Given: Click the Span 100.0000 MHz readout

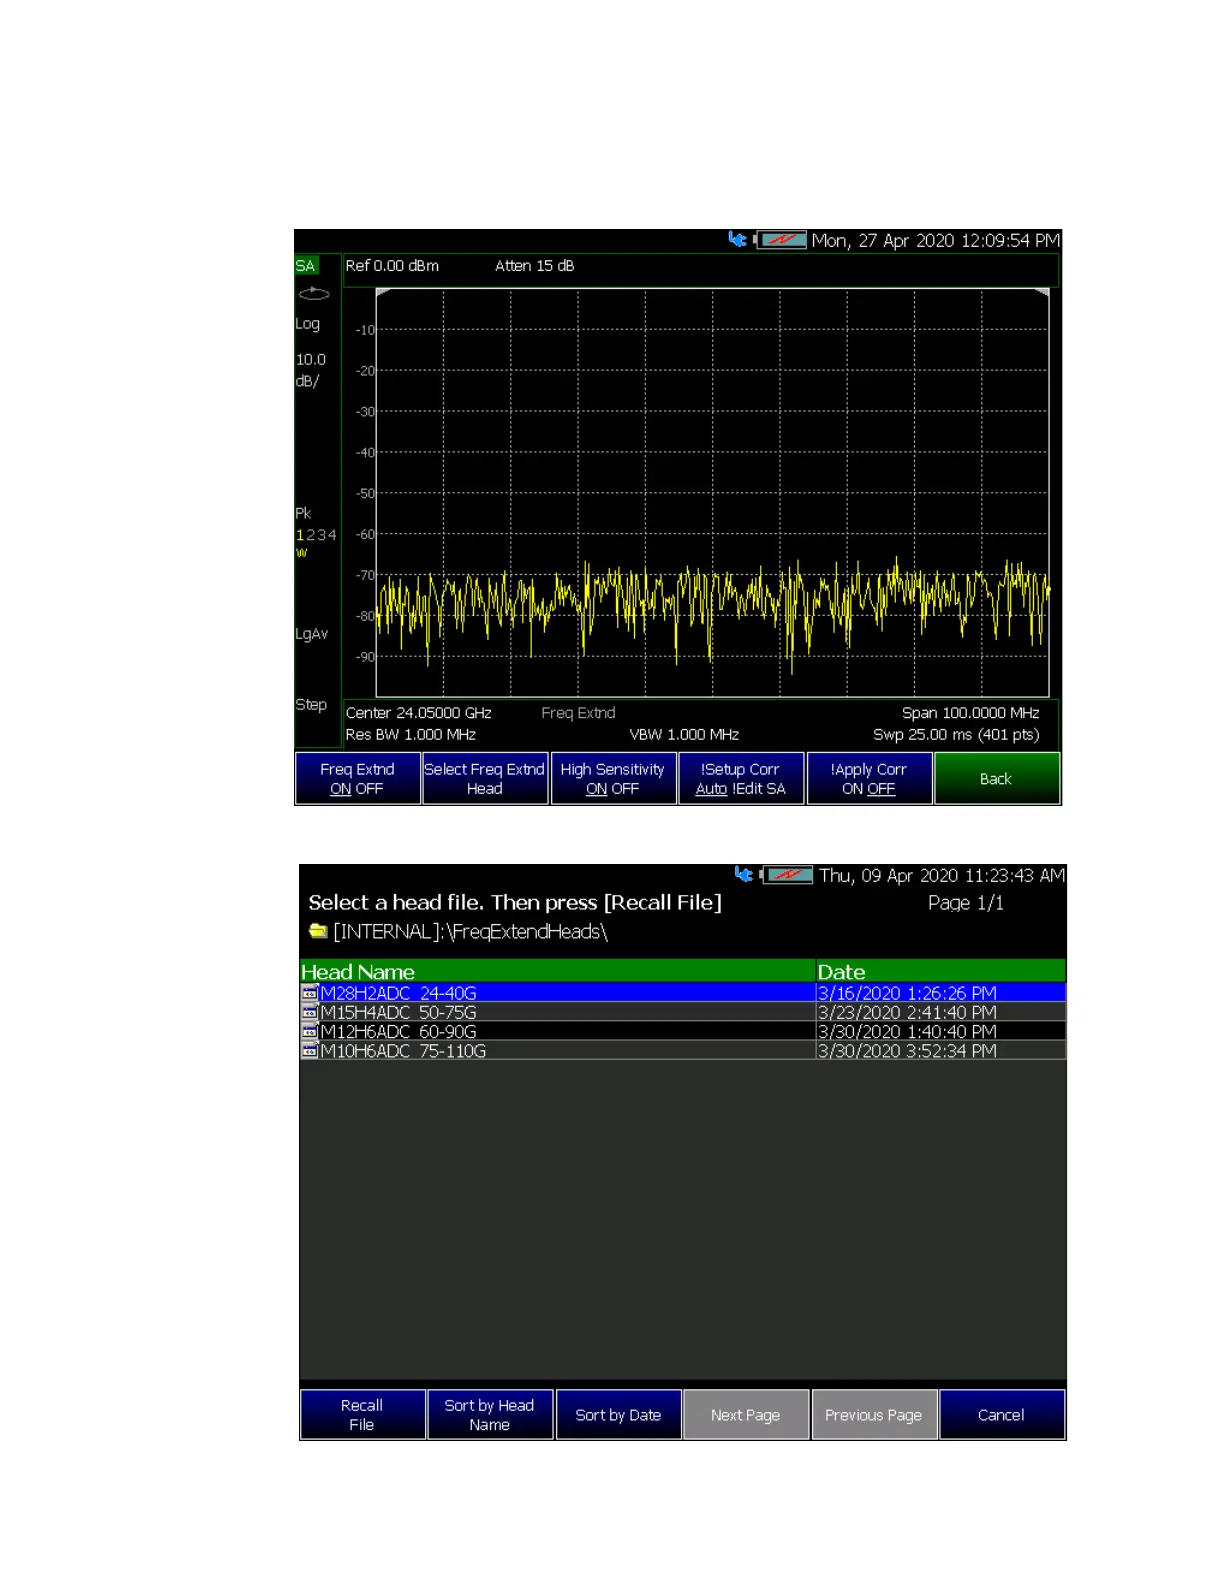Looking at the screenshot, I should (x=971, y=713).
